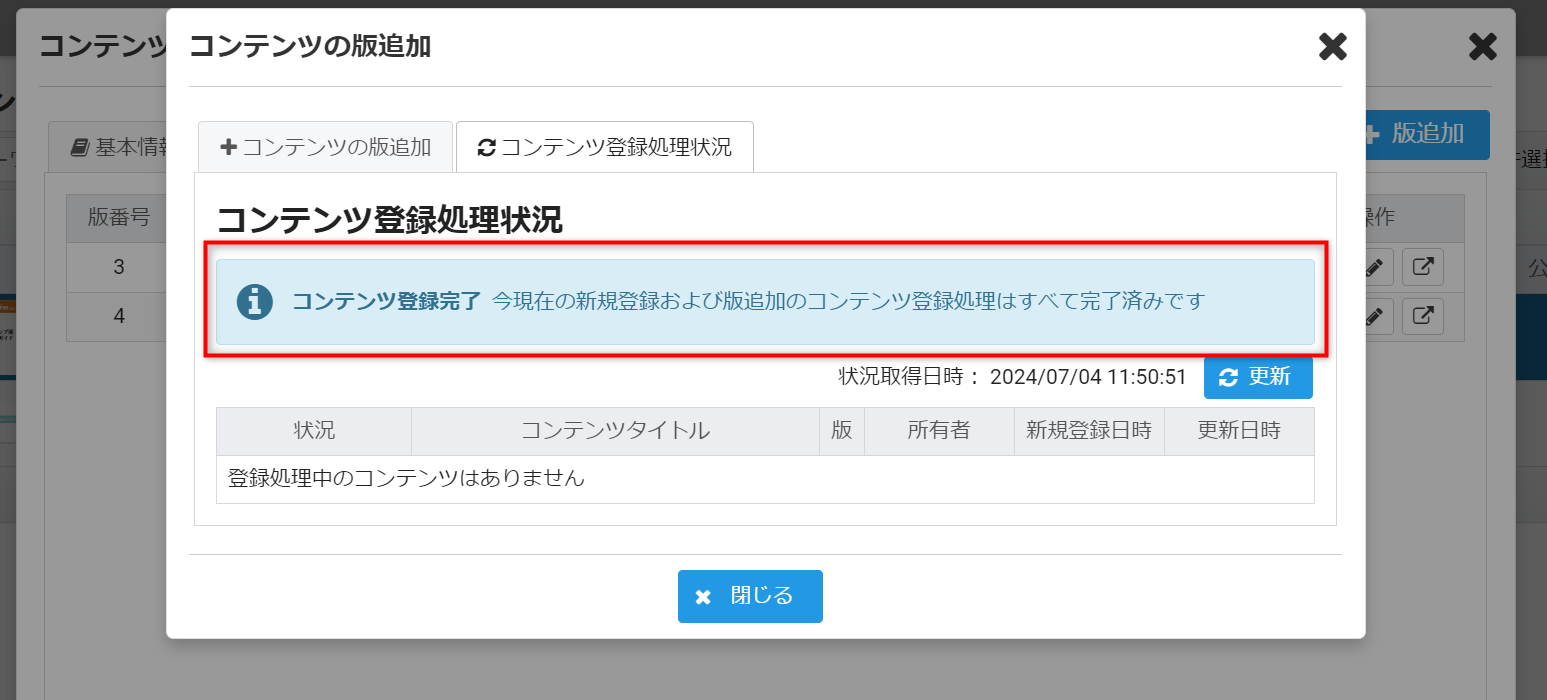The width and height of the screenshot is (1547, 700).
Task: Open version 3 via the external link icon
Action: [x=1422, y=267]
